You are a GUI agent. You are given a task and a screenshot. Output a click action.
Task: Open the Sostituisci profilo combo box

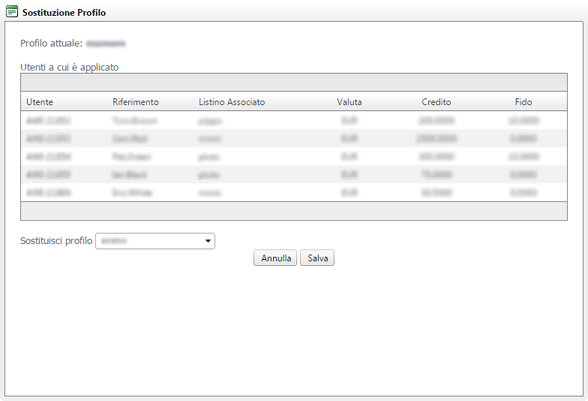pyautogui.click(x=155, y=241)
